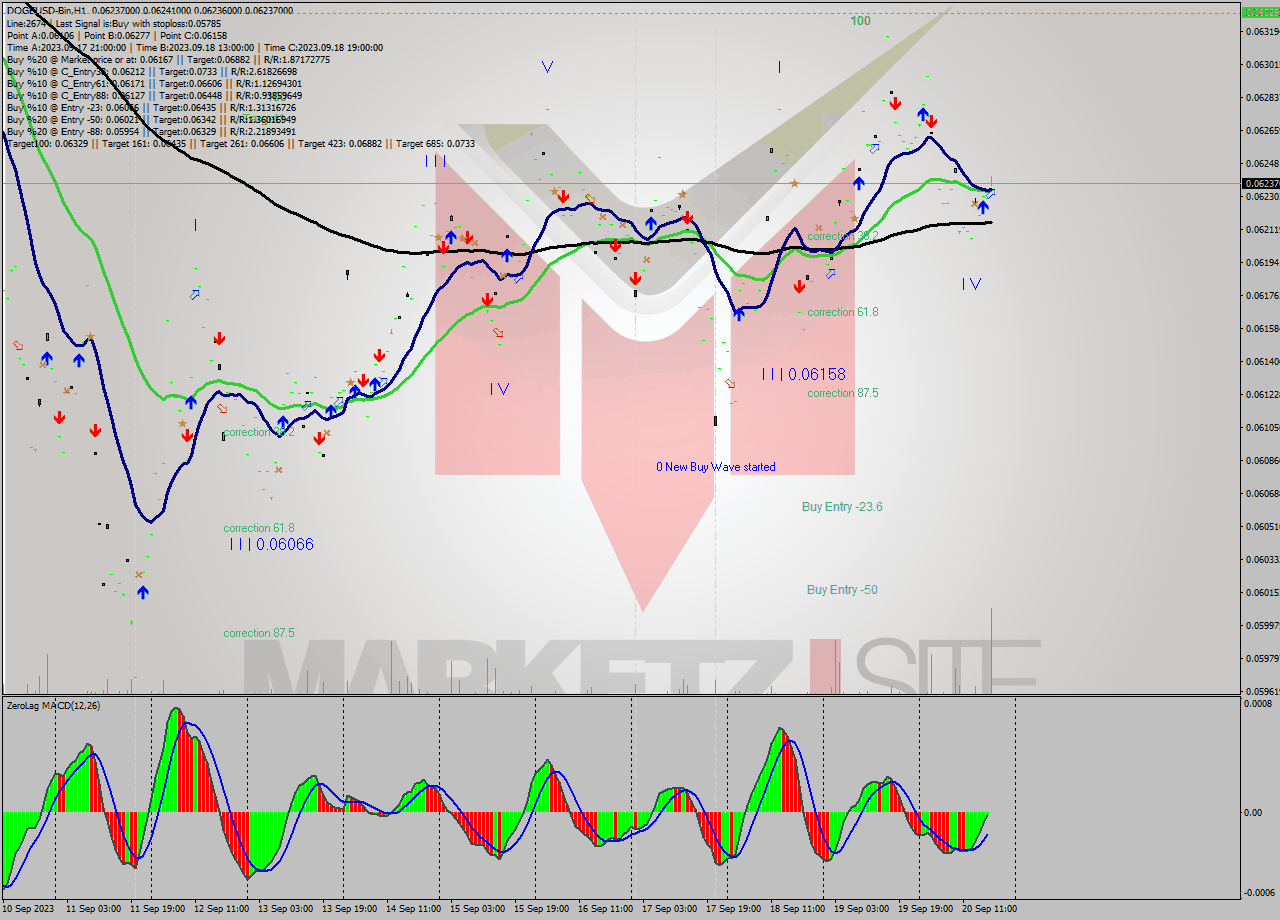Click the 'I I I 0.06066' wave label
1280x920 pixels.
(272, 544)
